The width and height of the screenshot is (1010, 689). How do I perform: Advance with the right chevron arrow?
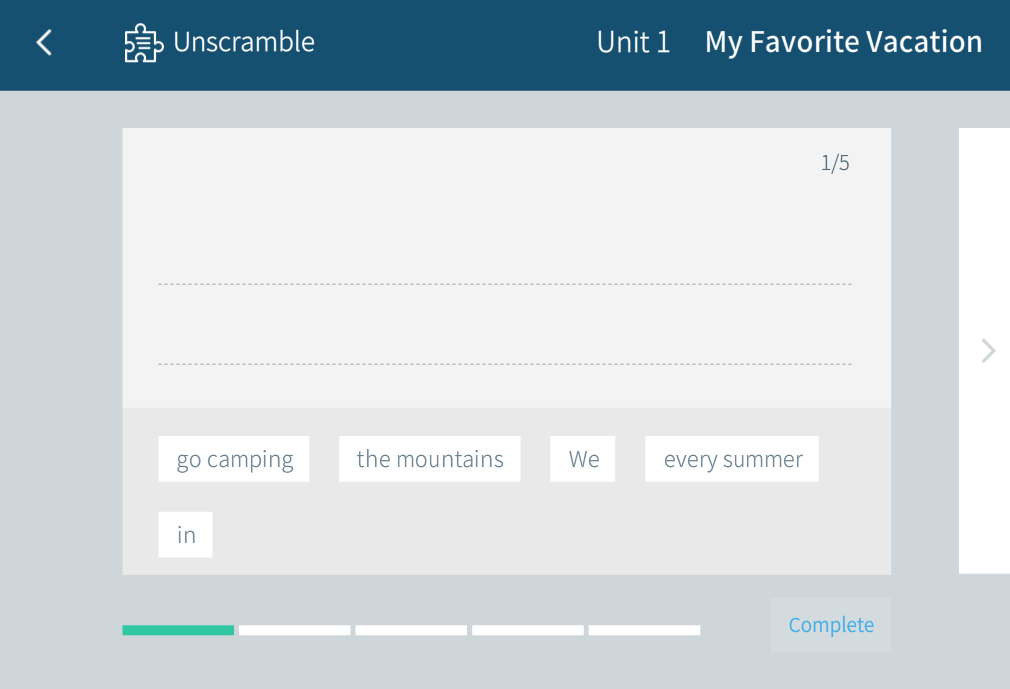tap(988, 351)
